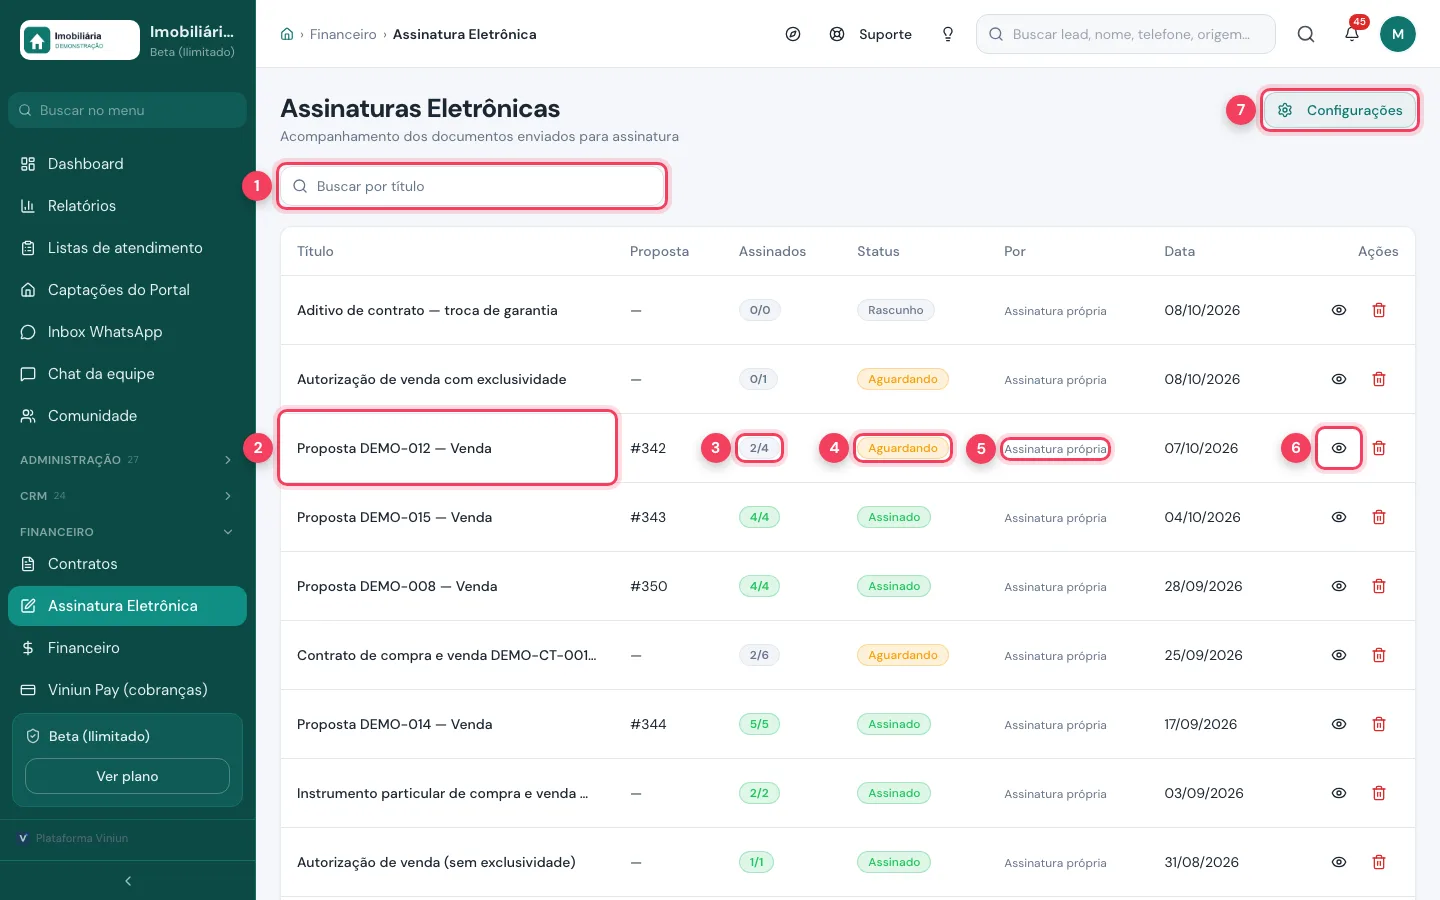
Task: Go to Relatórios in sidebar
Action: [127, 206]
